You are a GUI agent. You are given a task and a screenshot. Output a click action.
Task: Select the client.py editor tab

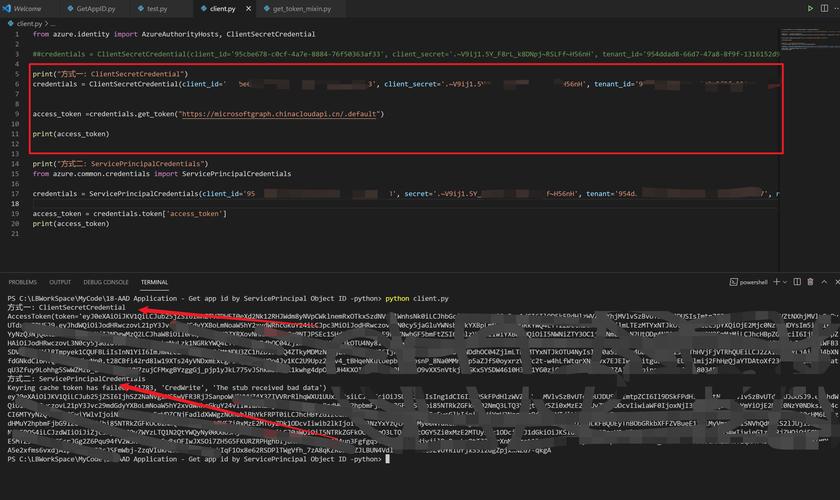tap(222, 9)
